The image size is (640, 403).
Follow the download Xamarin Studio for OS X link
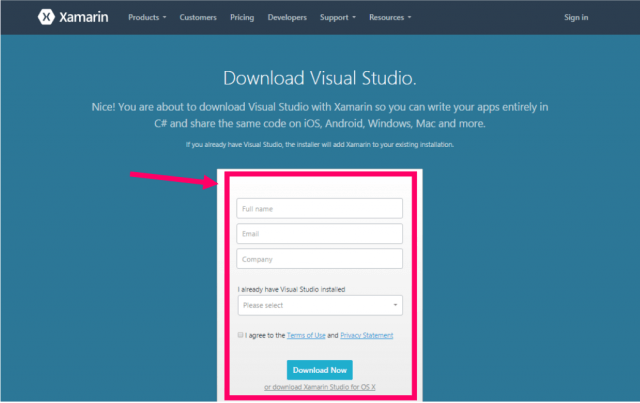[320, 387]
